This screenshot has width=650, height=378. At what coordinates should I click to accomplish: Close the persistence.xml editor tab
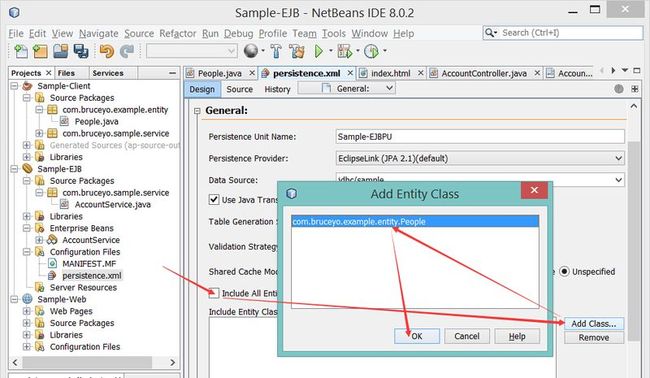pyautogui.click(x=350, y=73)
